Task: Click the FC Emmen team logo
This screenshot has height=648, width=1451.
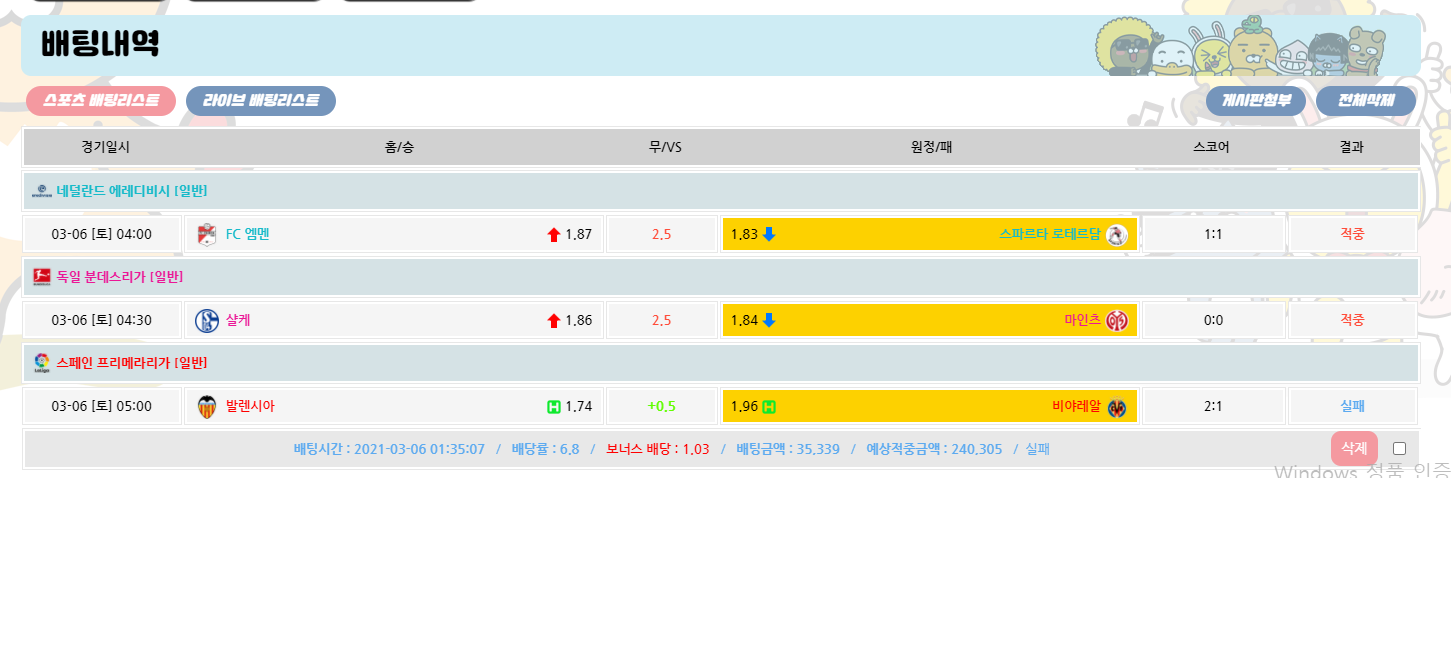Action: (x=207, y=235)
